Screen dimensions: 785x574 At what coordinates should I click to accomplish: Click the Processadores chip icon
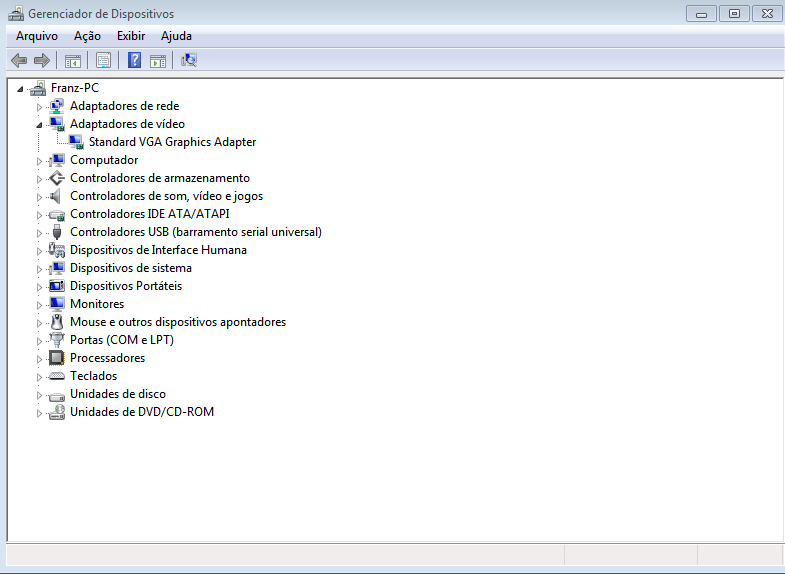[x=57, y=358]
